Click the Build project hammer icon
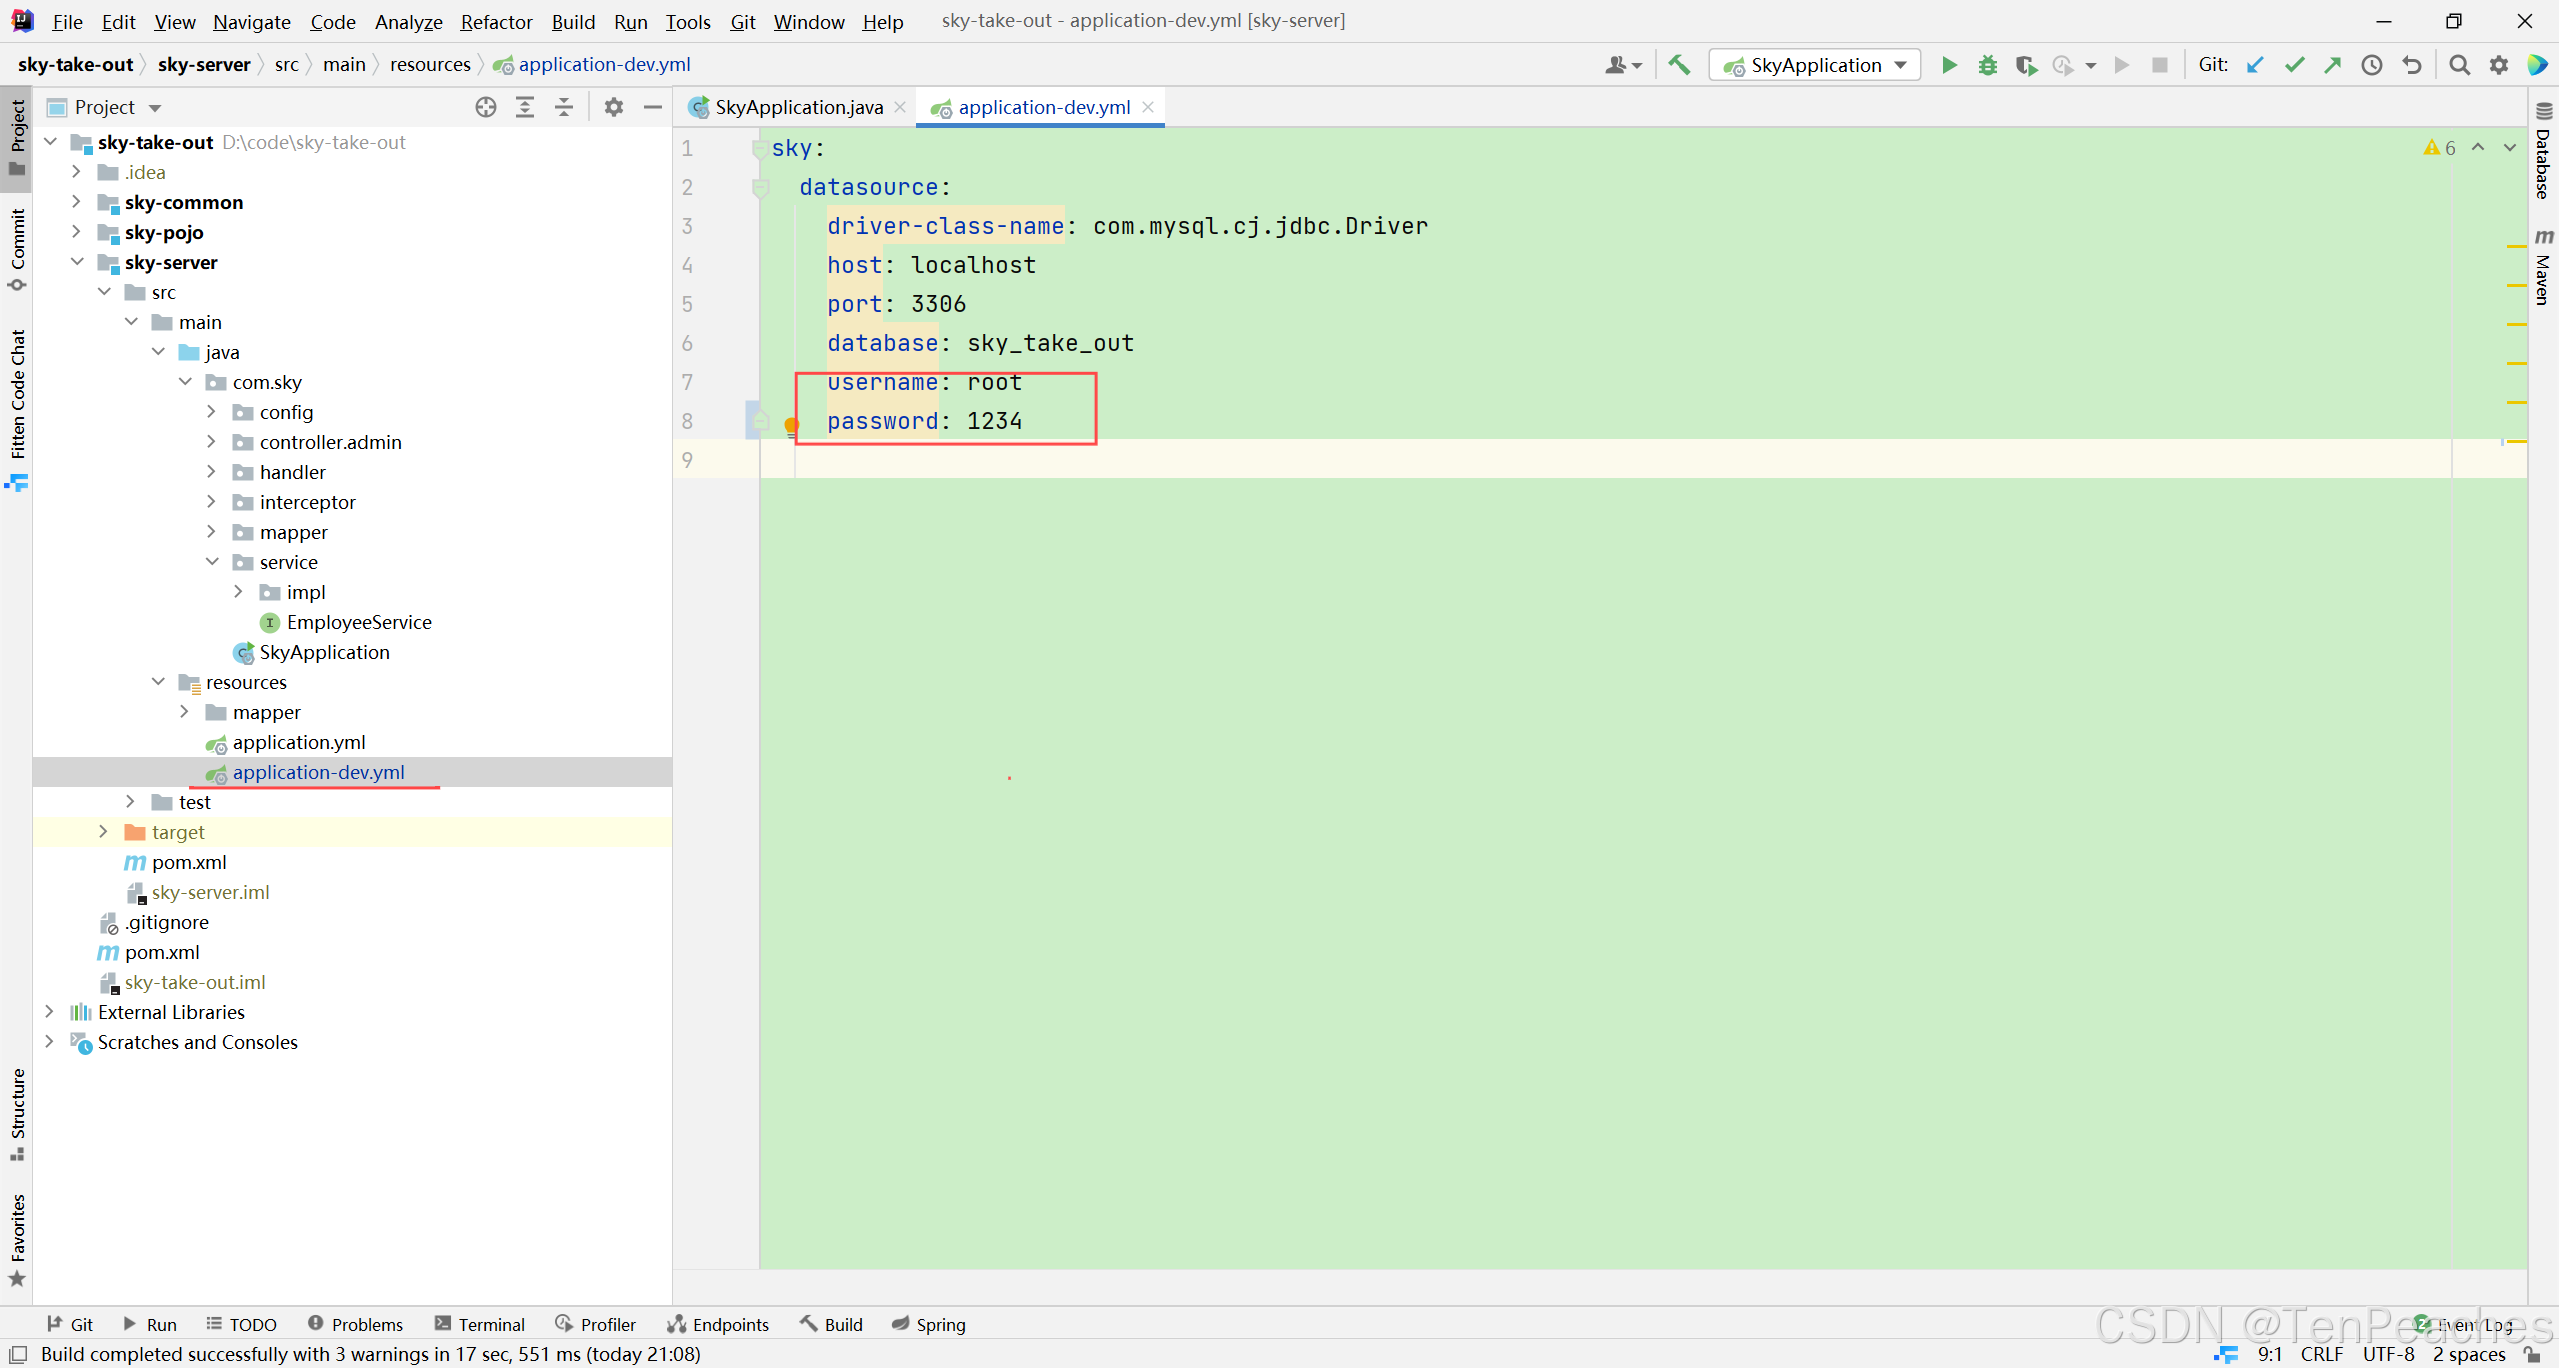 point(1679,65)
